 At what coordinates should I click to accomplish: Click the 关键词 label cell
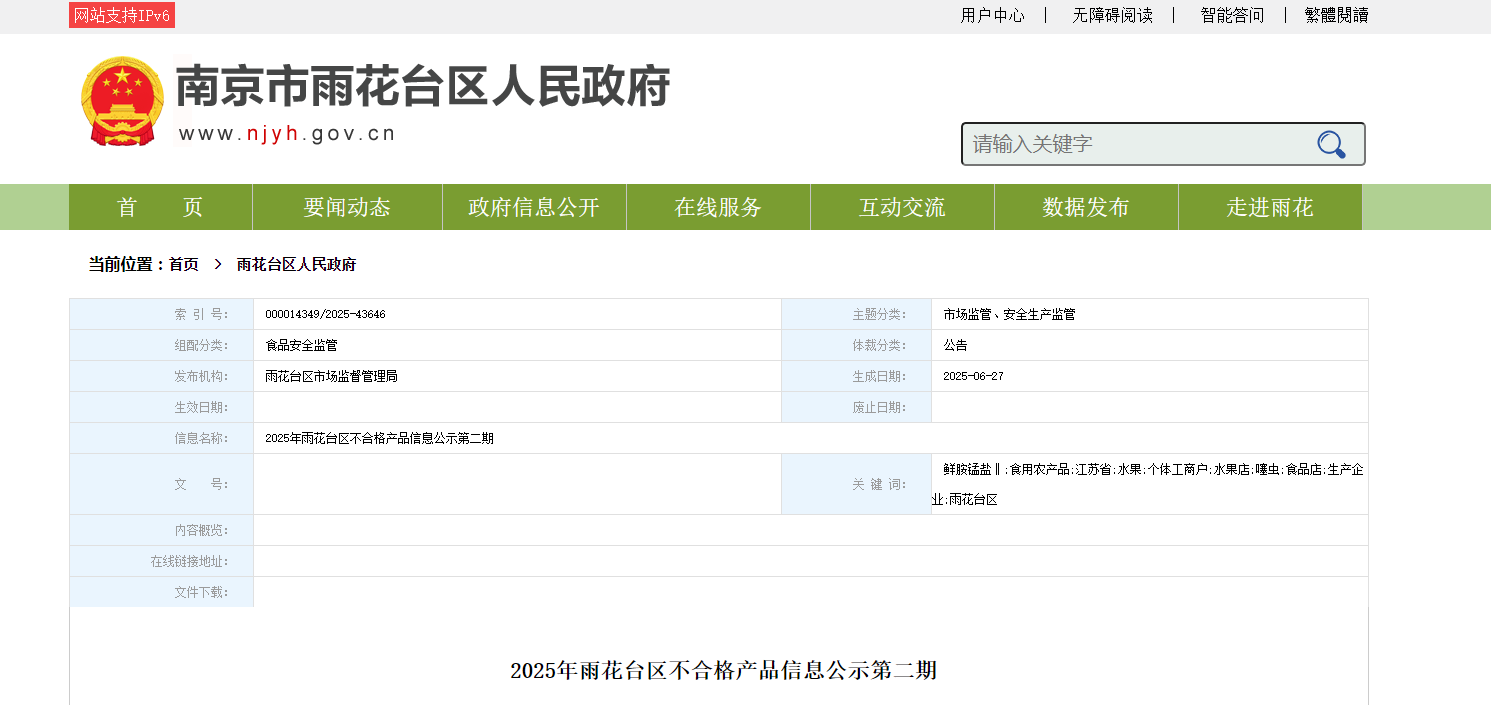pyautogui.click(x=856, y=484)
